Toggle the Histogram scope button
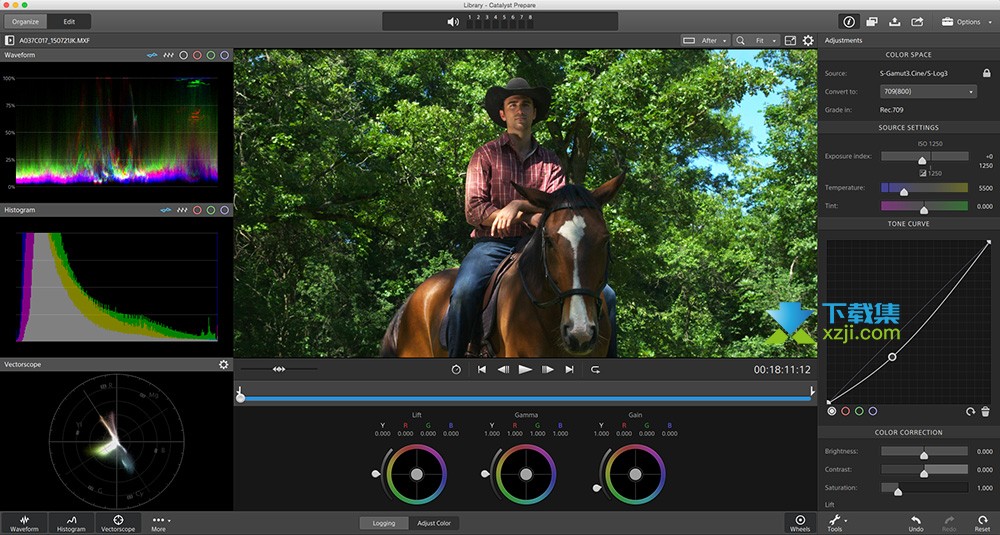 click(x=71, y=523)
